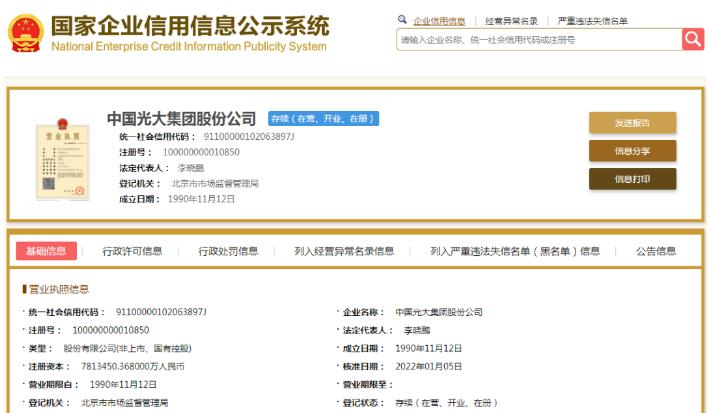Switch to the 行政许可信息 tab

[132, 251]
